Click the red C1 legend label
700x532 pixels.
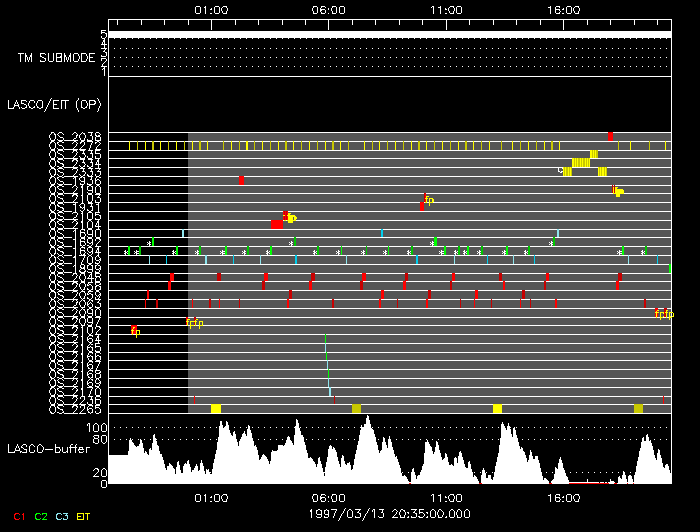pos(19,516)
